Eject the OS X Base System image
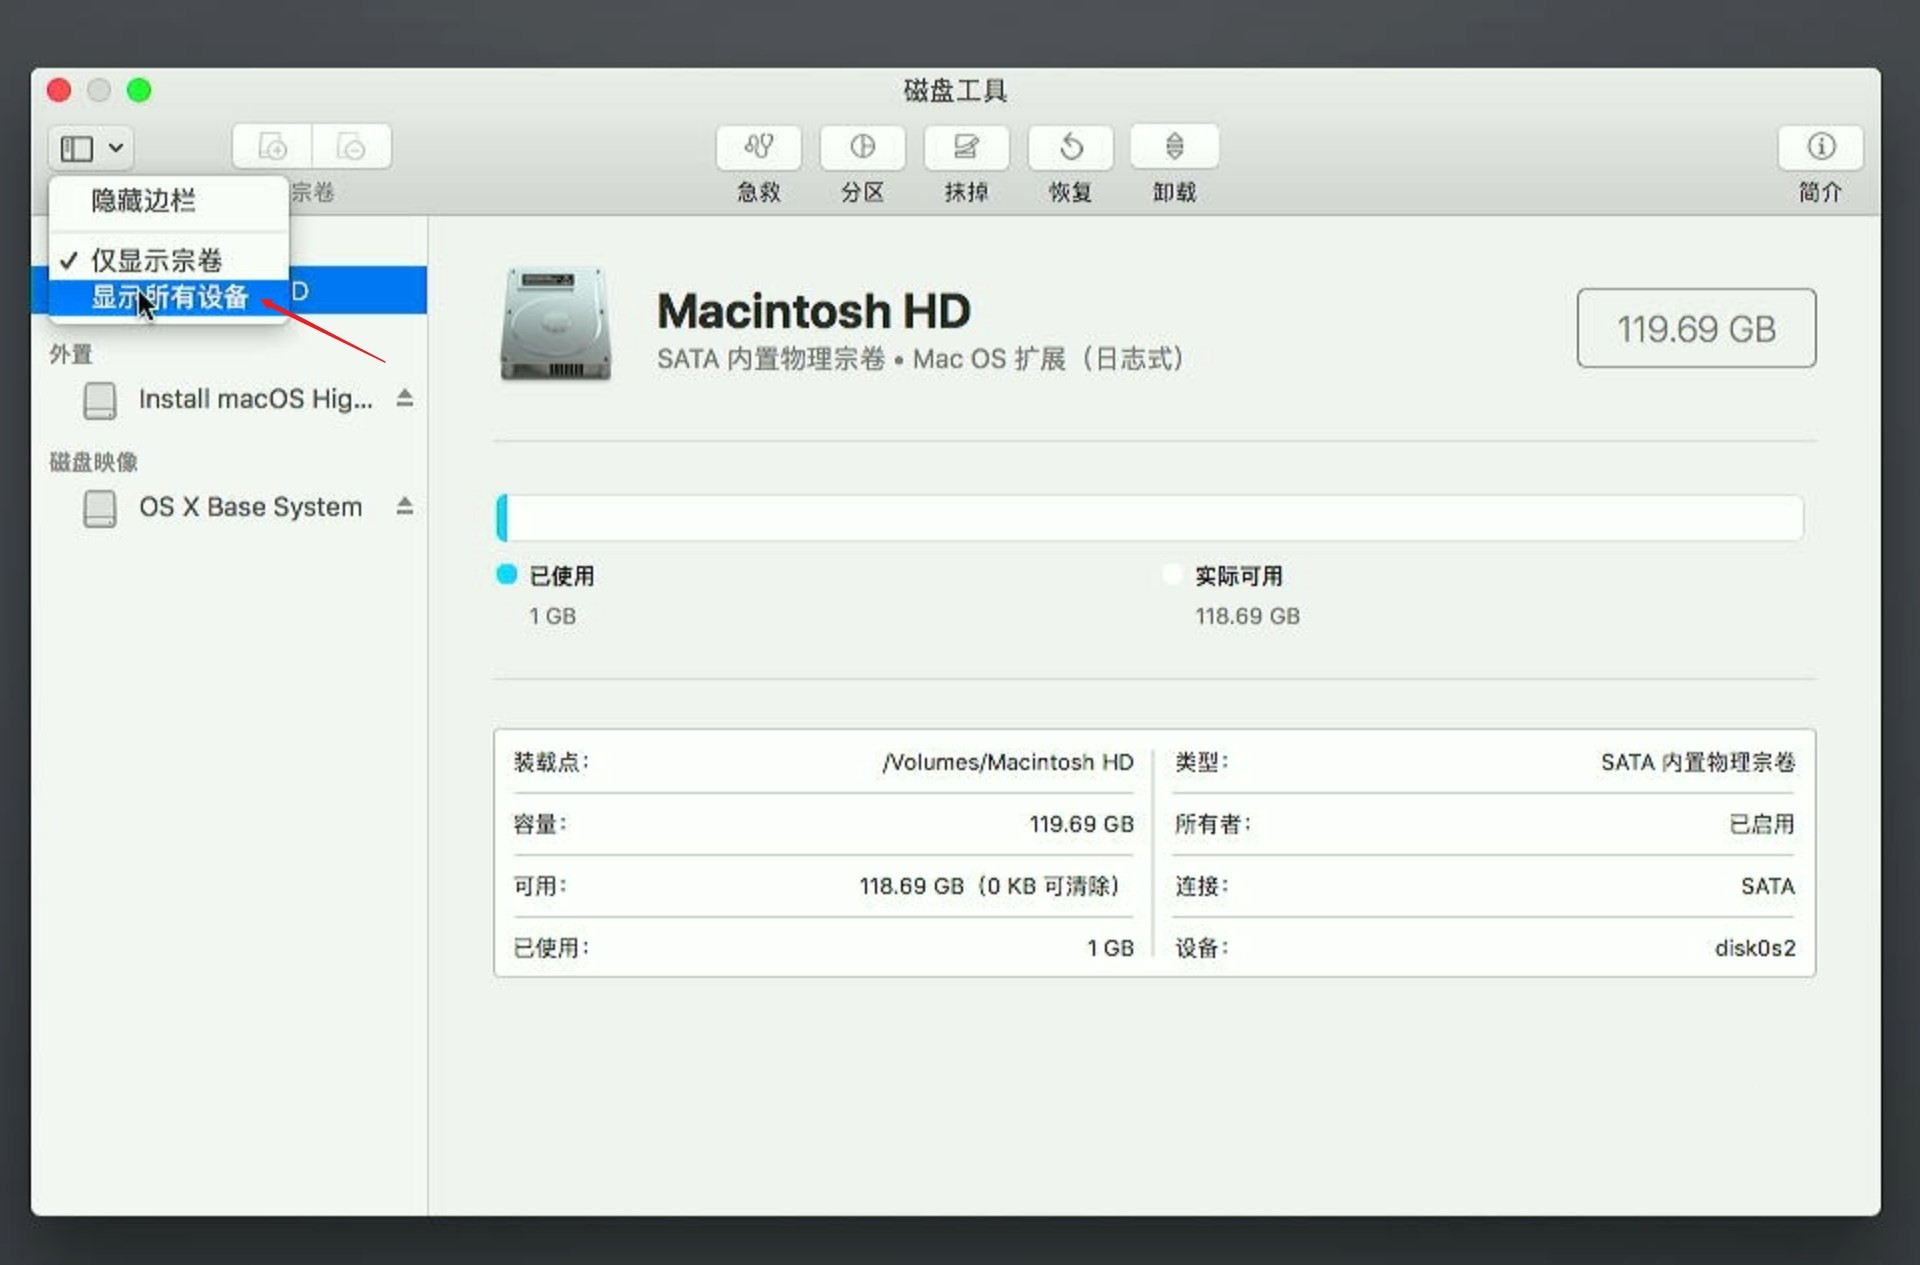 click(x=405, y=506)
